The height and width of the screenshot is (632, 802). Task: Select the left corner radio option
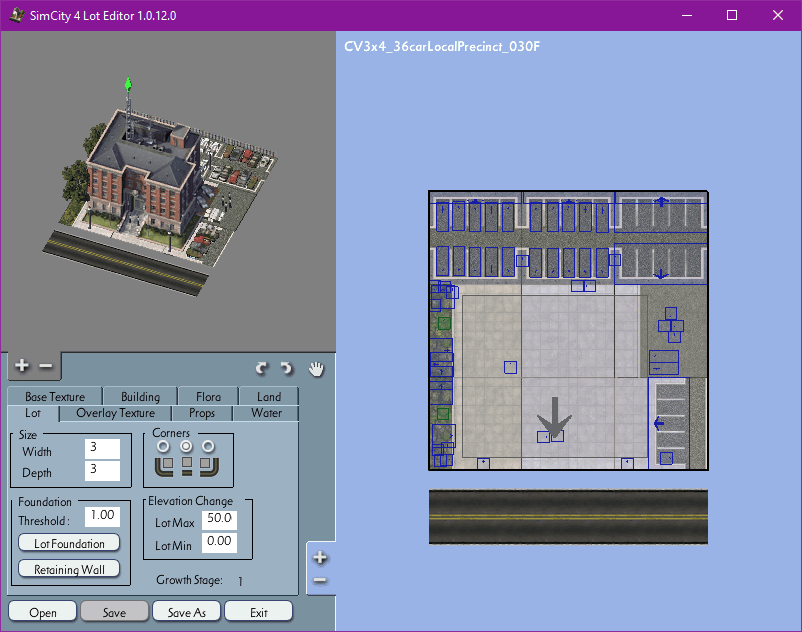pyautogui.click(x=163, y=446)
